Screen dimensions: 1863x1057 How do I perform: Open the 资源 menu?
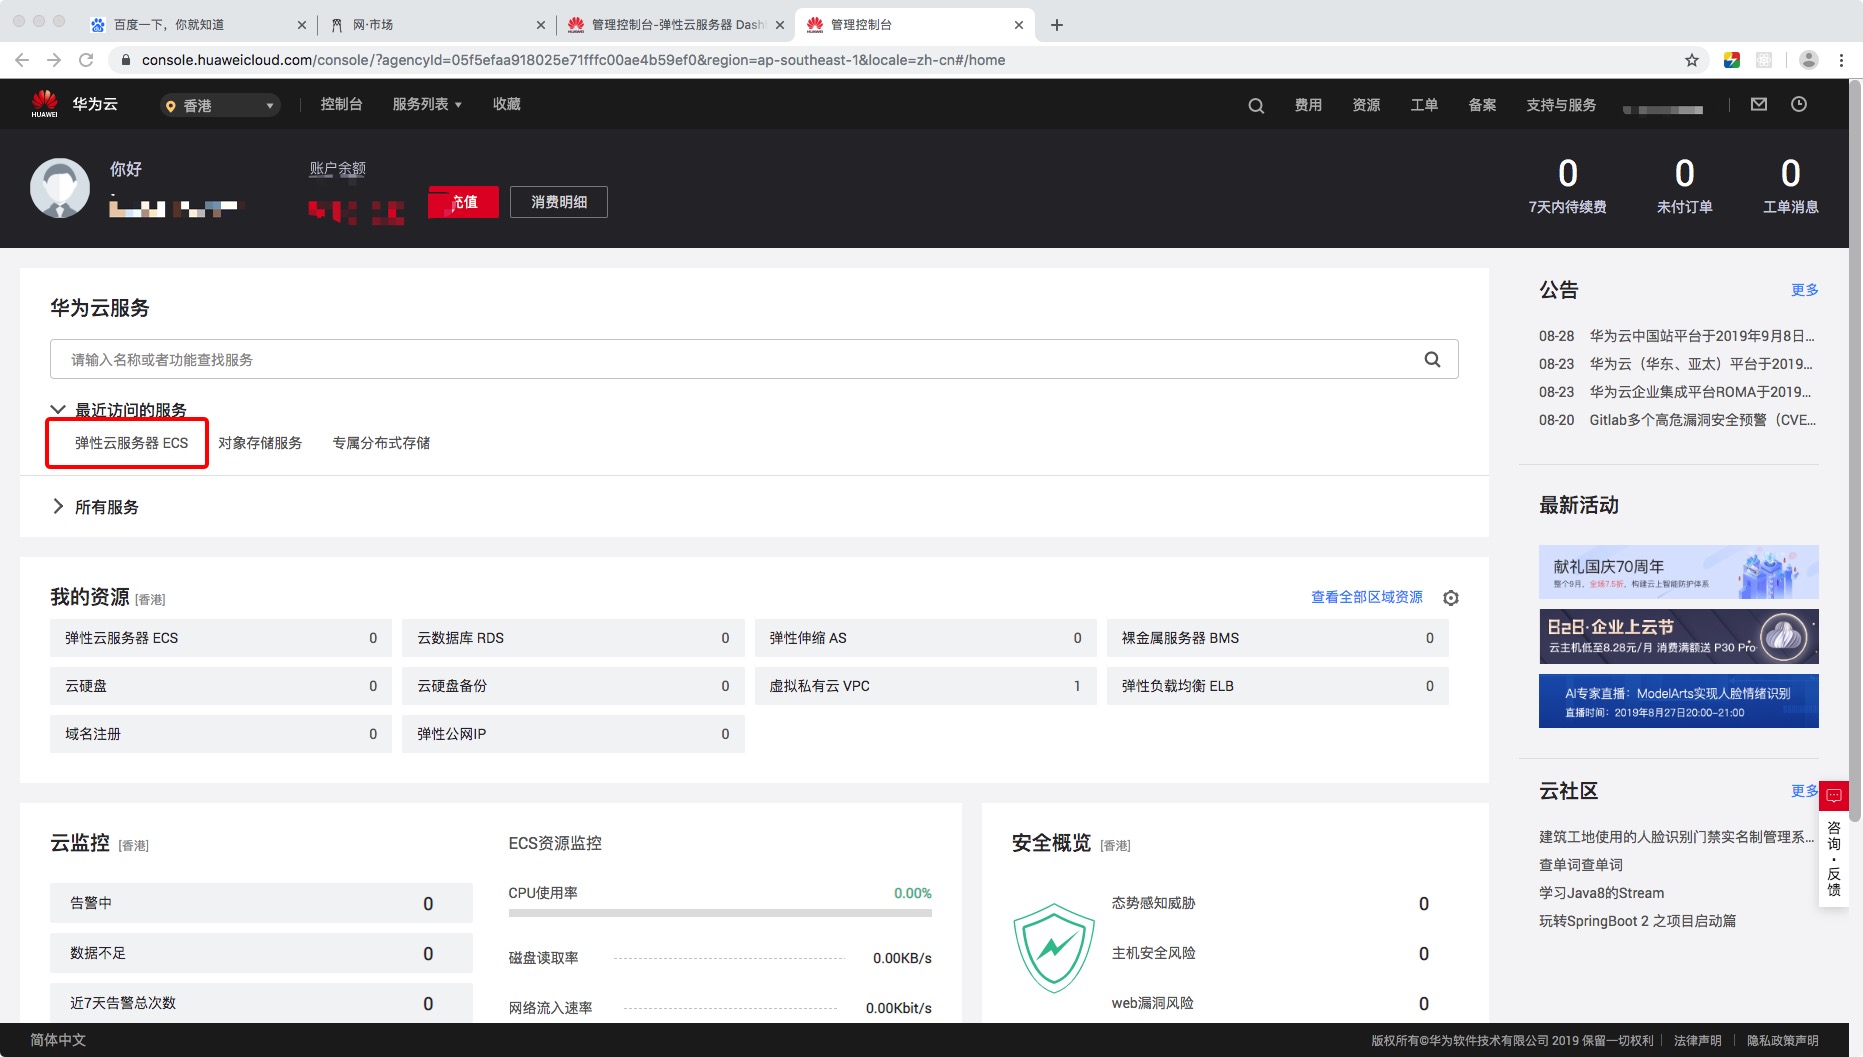coord(1366,105)
